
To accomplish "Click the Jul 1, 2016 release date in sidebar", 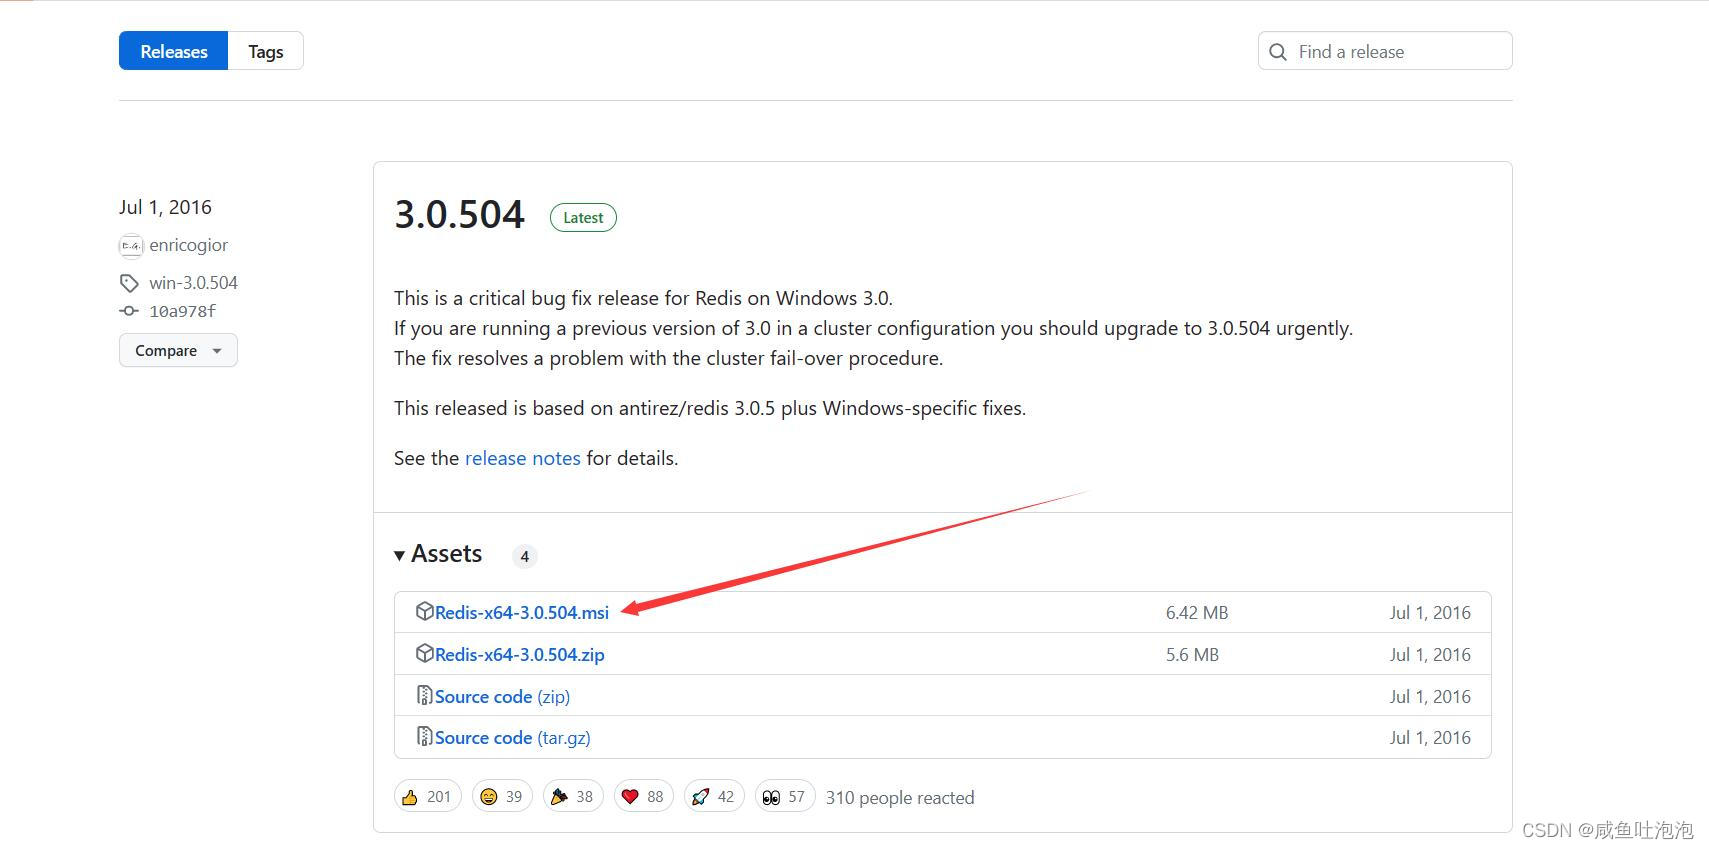I will point(165,207).
